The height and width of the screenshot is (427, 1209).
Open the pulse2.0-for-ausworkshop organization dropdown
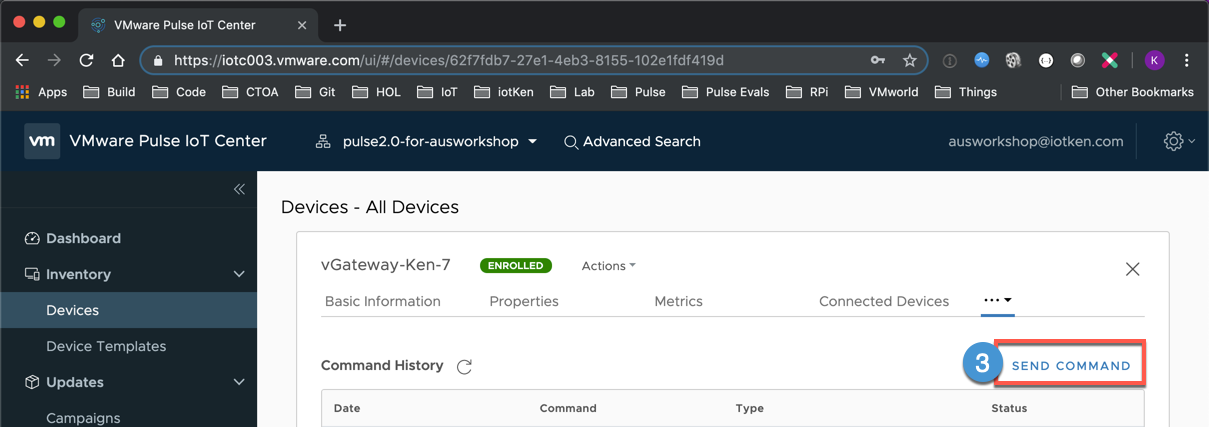(426, 142)
